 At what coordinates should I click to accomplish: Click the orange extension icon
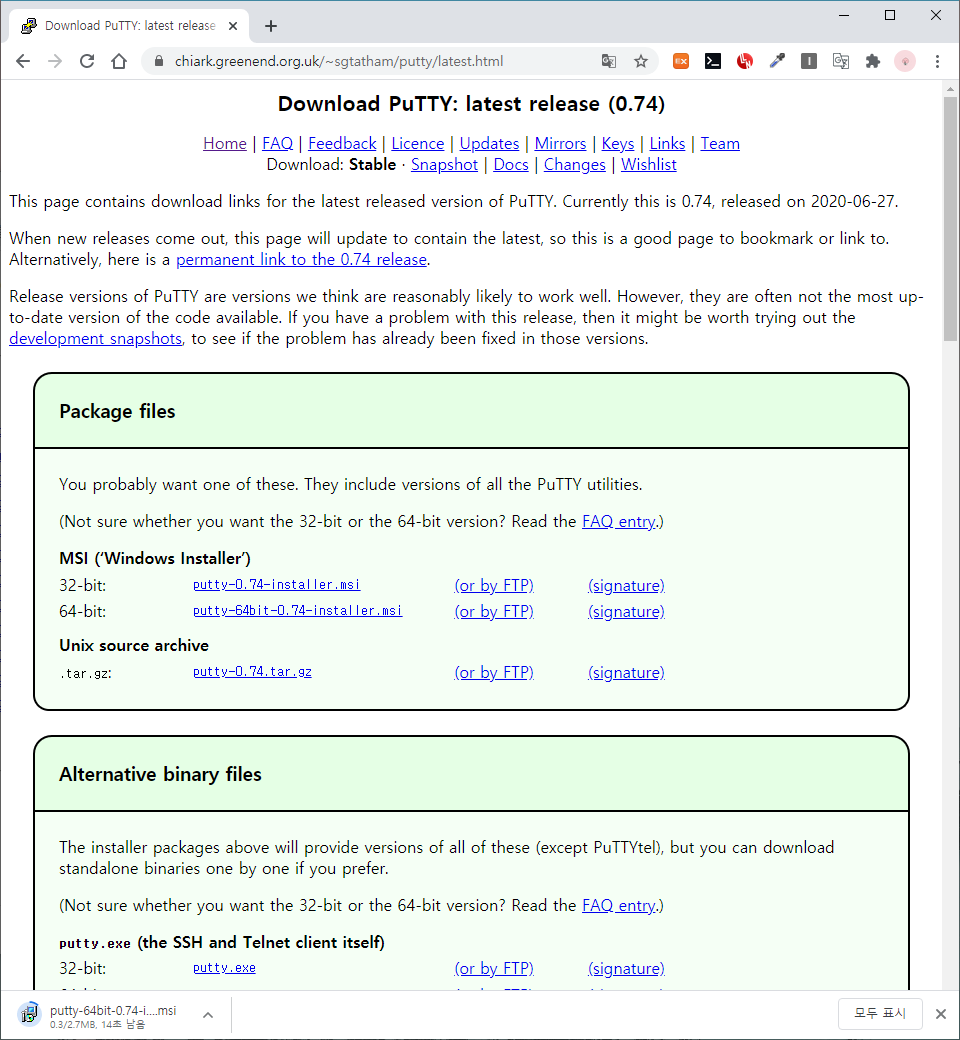681,62
